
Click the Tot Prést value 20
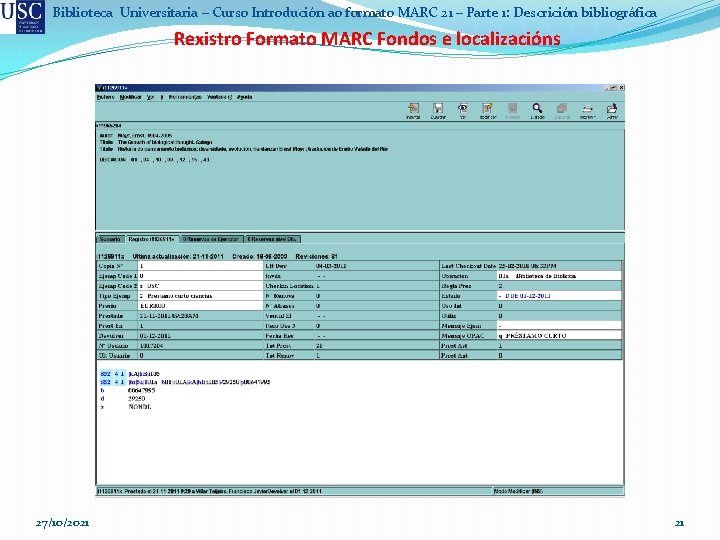377,346
